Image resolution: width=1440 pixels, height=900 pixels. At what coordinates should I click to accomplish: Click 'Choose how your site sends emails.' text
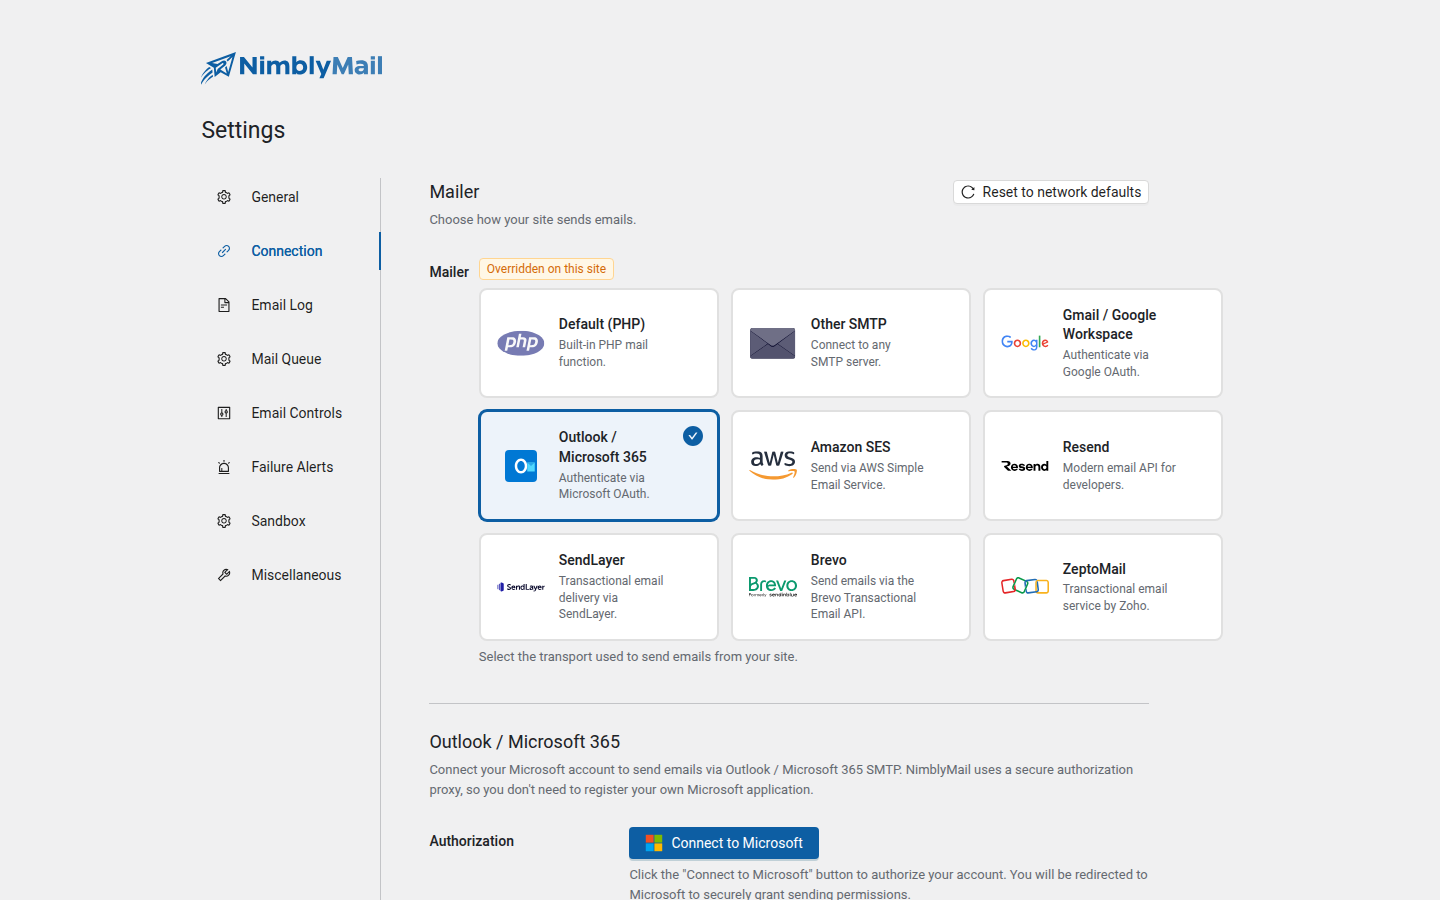(533, 220)
